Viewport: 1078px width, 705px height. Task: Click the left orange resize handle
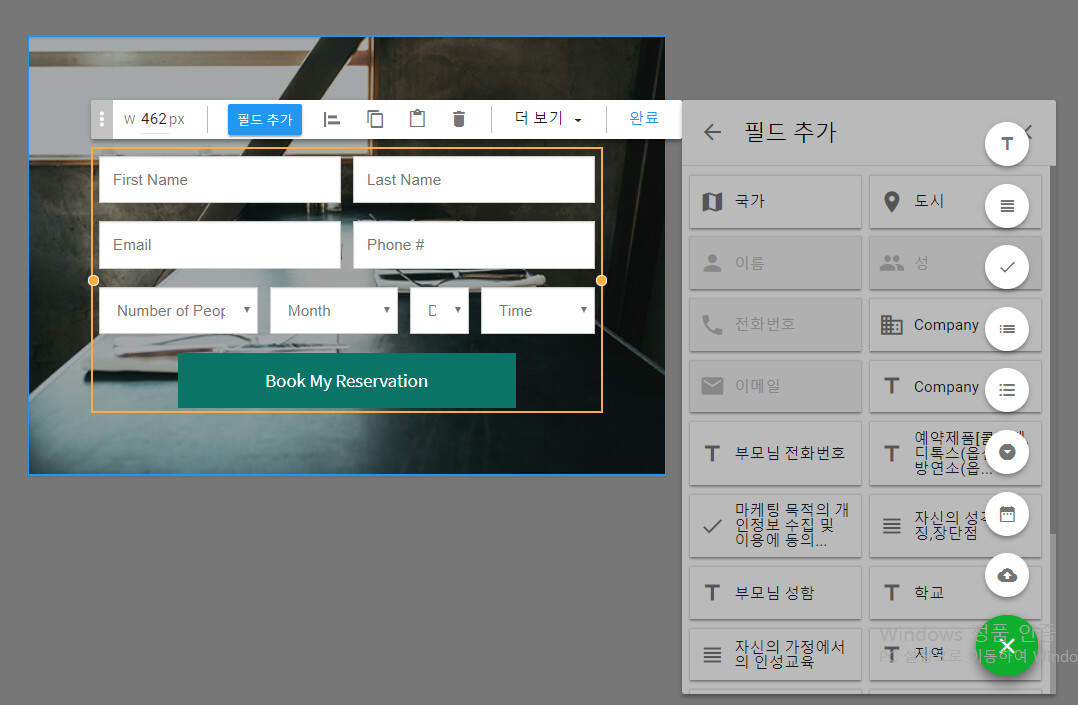94,280
